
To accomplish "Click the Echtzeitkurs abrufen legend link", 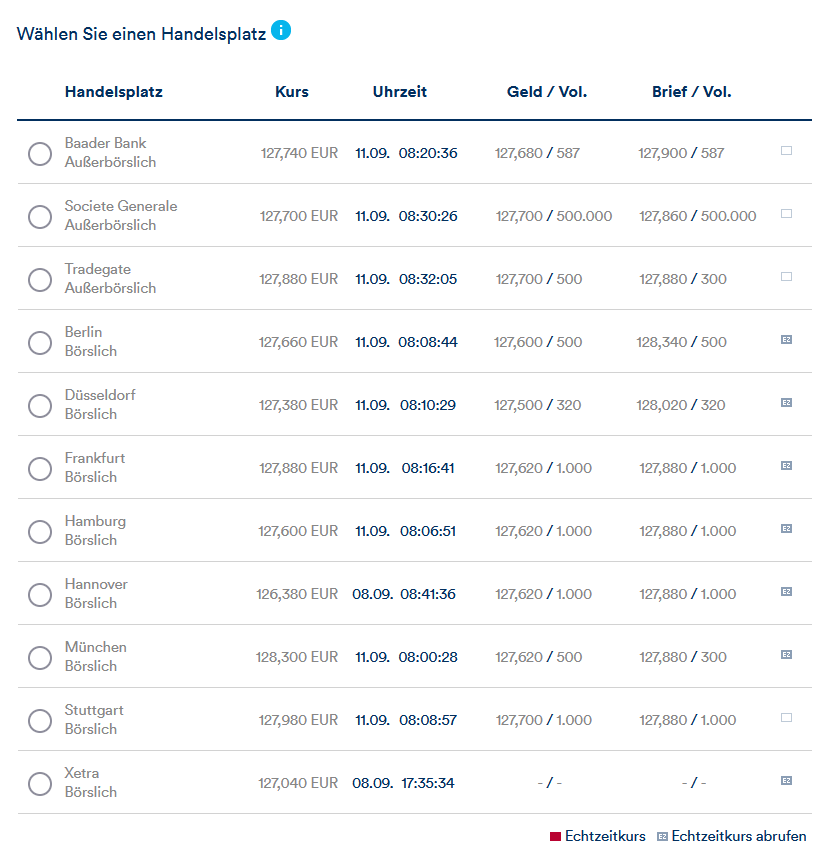I will coord(738,836).
